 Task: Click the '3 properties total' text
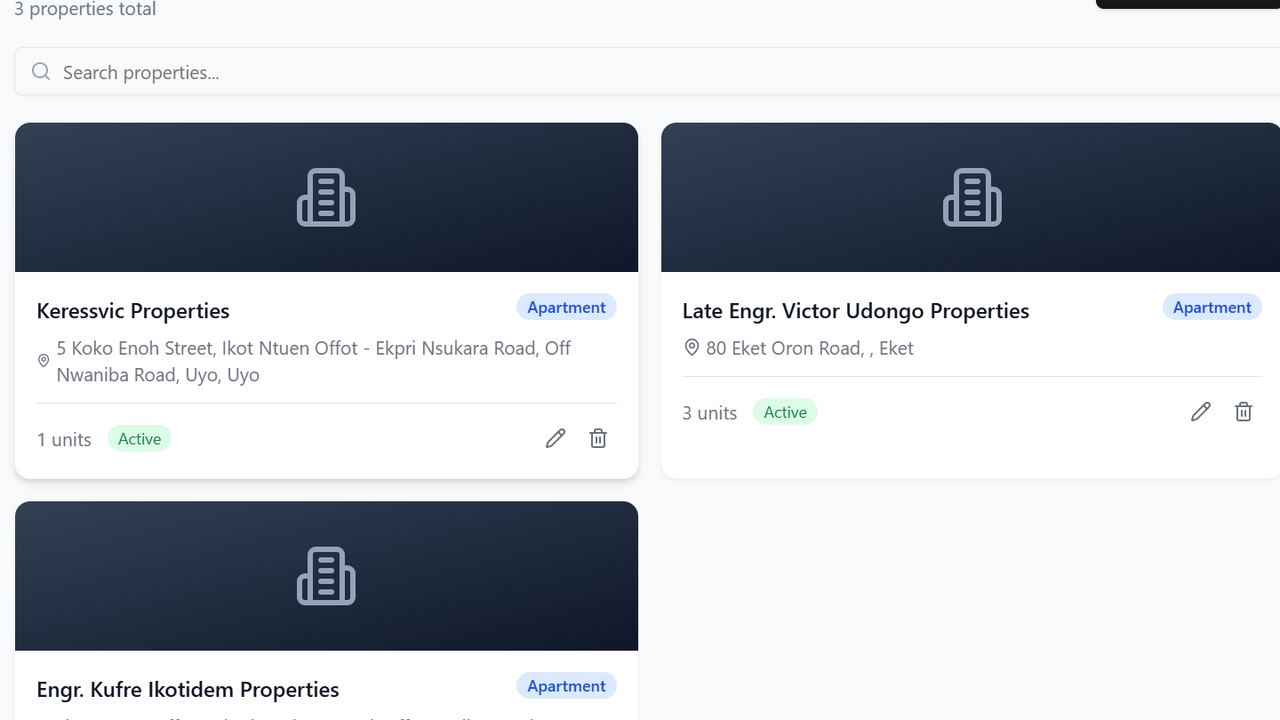point(85,9)
